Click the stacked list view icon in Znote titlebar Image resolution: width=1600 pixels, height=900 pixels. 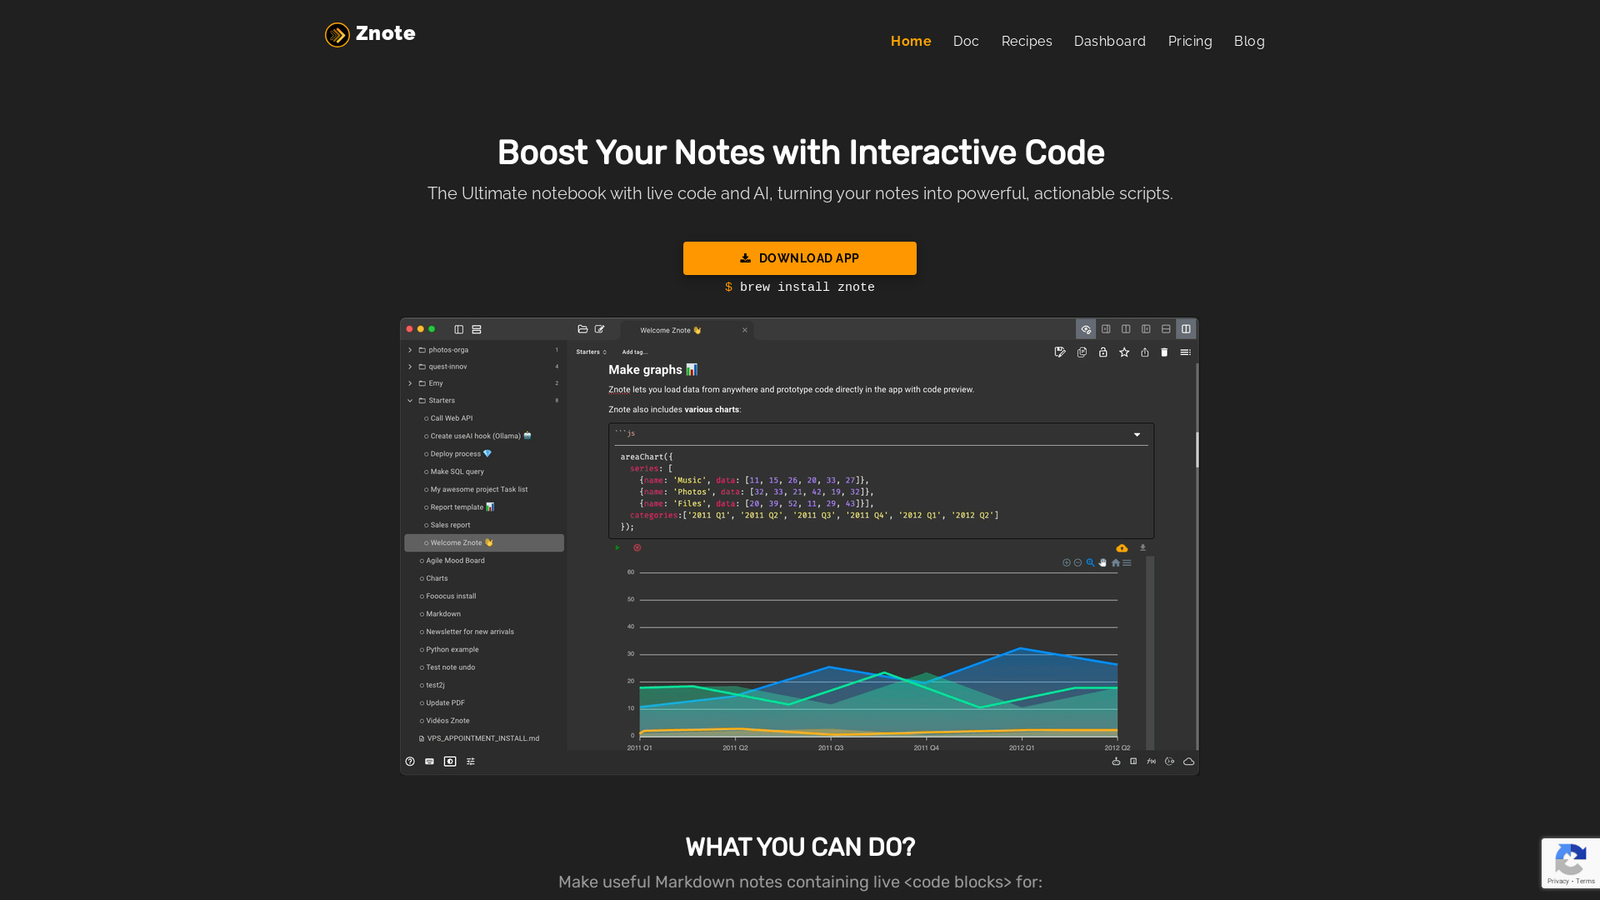477,329
